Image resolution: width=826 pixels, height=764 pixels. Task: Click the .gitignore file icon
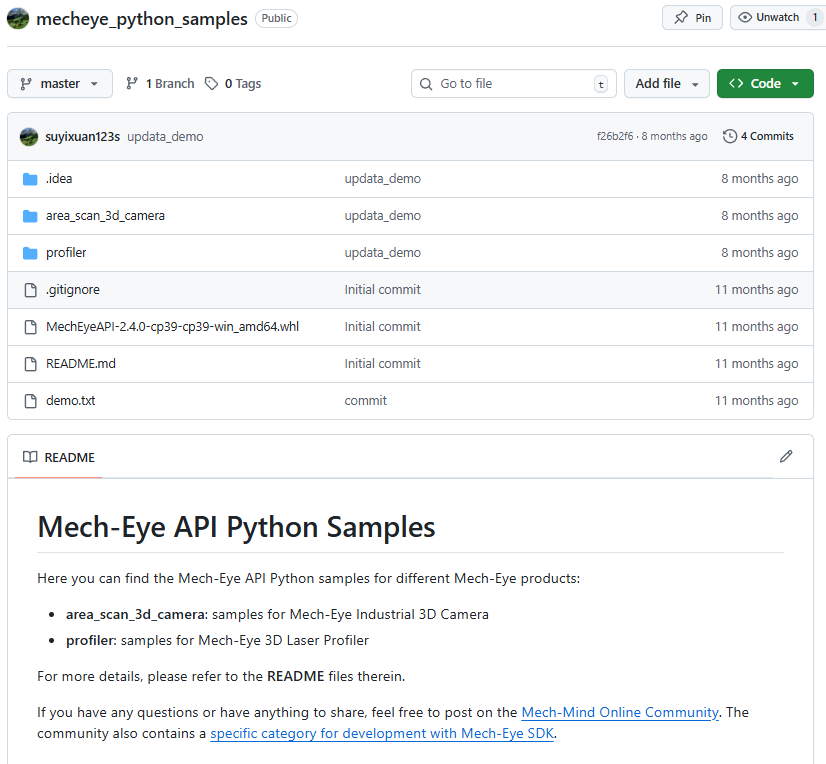click(x=30, y=290)
